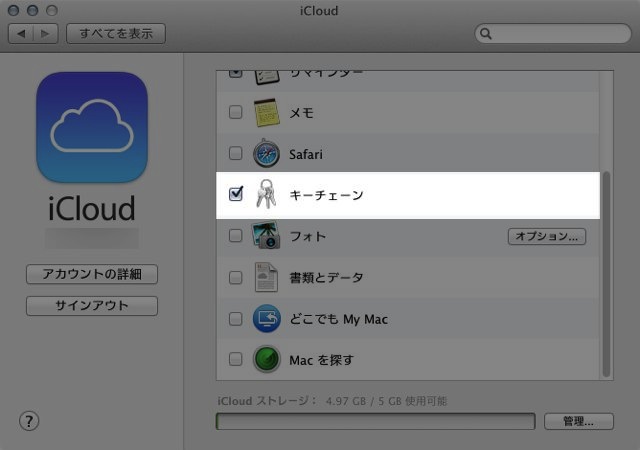This screenshot has height=450, width=640.
Task: Click the Mac を探す label text
Action: 321,360
